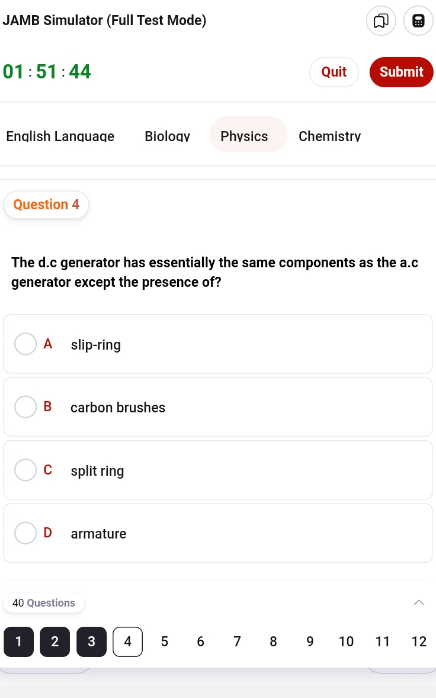Switch to the Biology tab
The height and width of the screenshot is (698, 436).
(167, 136)
